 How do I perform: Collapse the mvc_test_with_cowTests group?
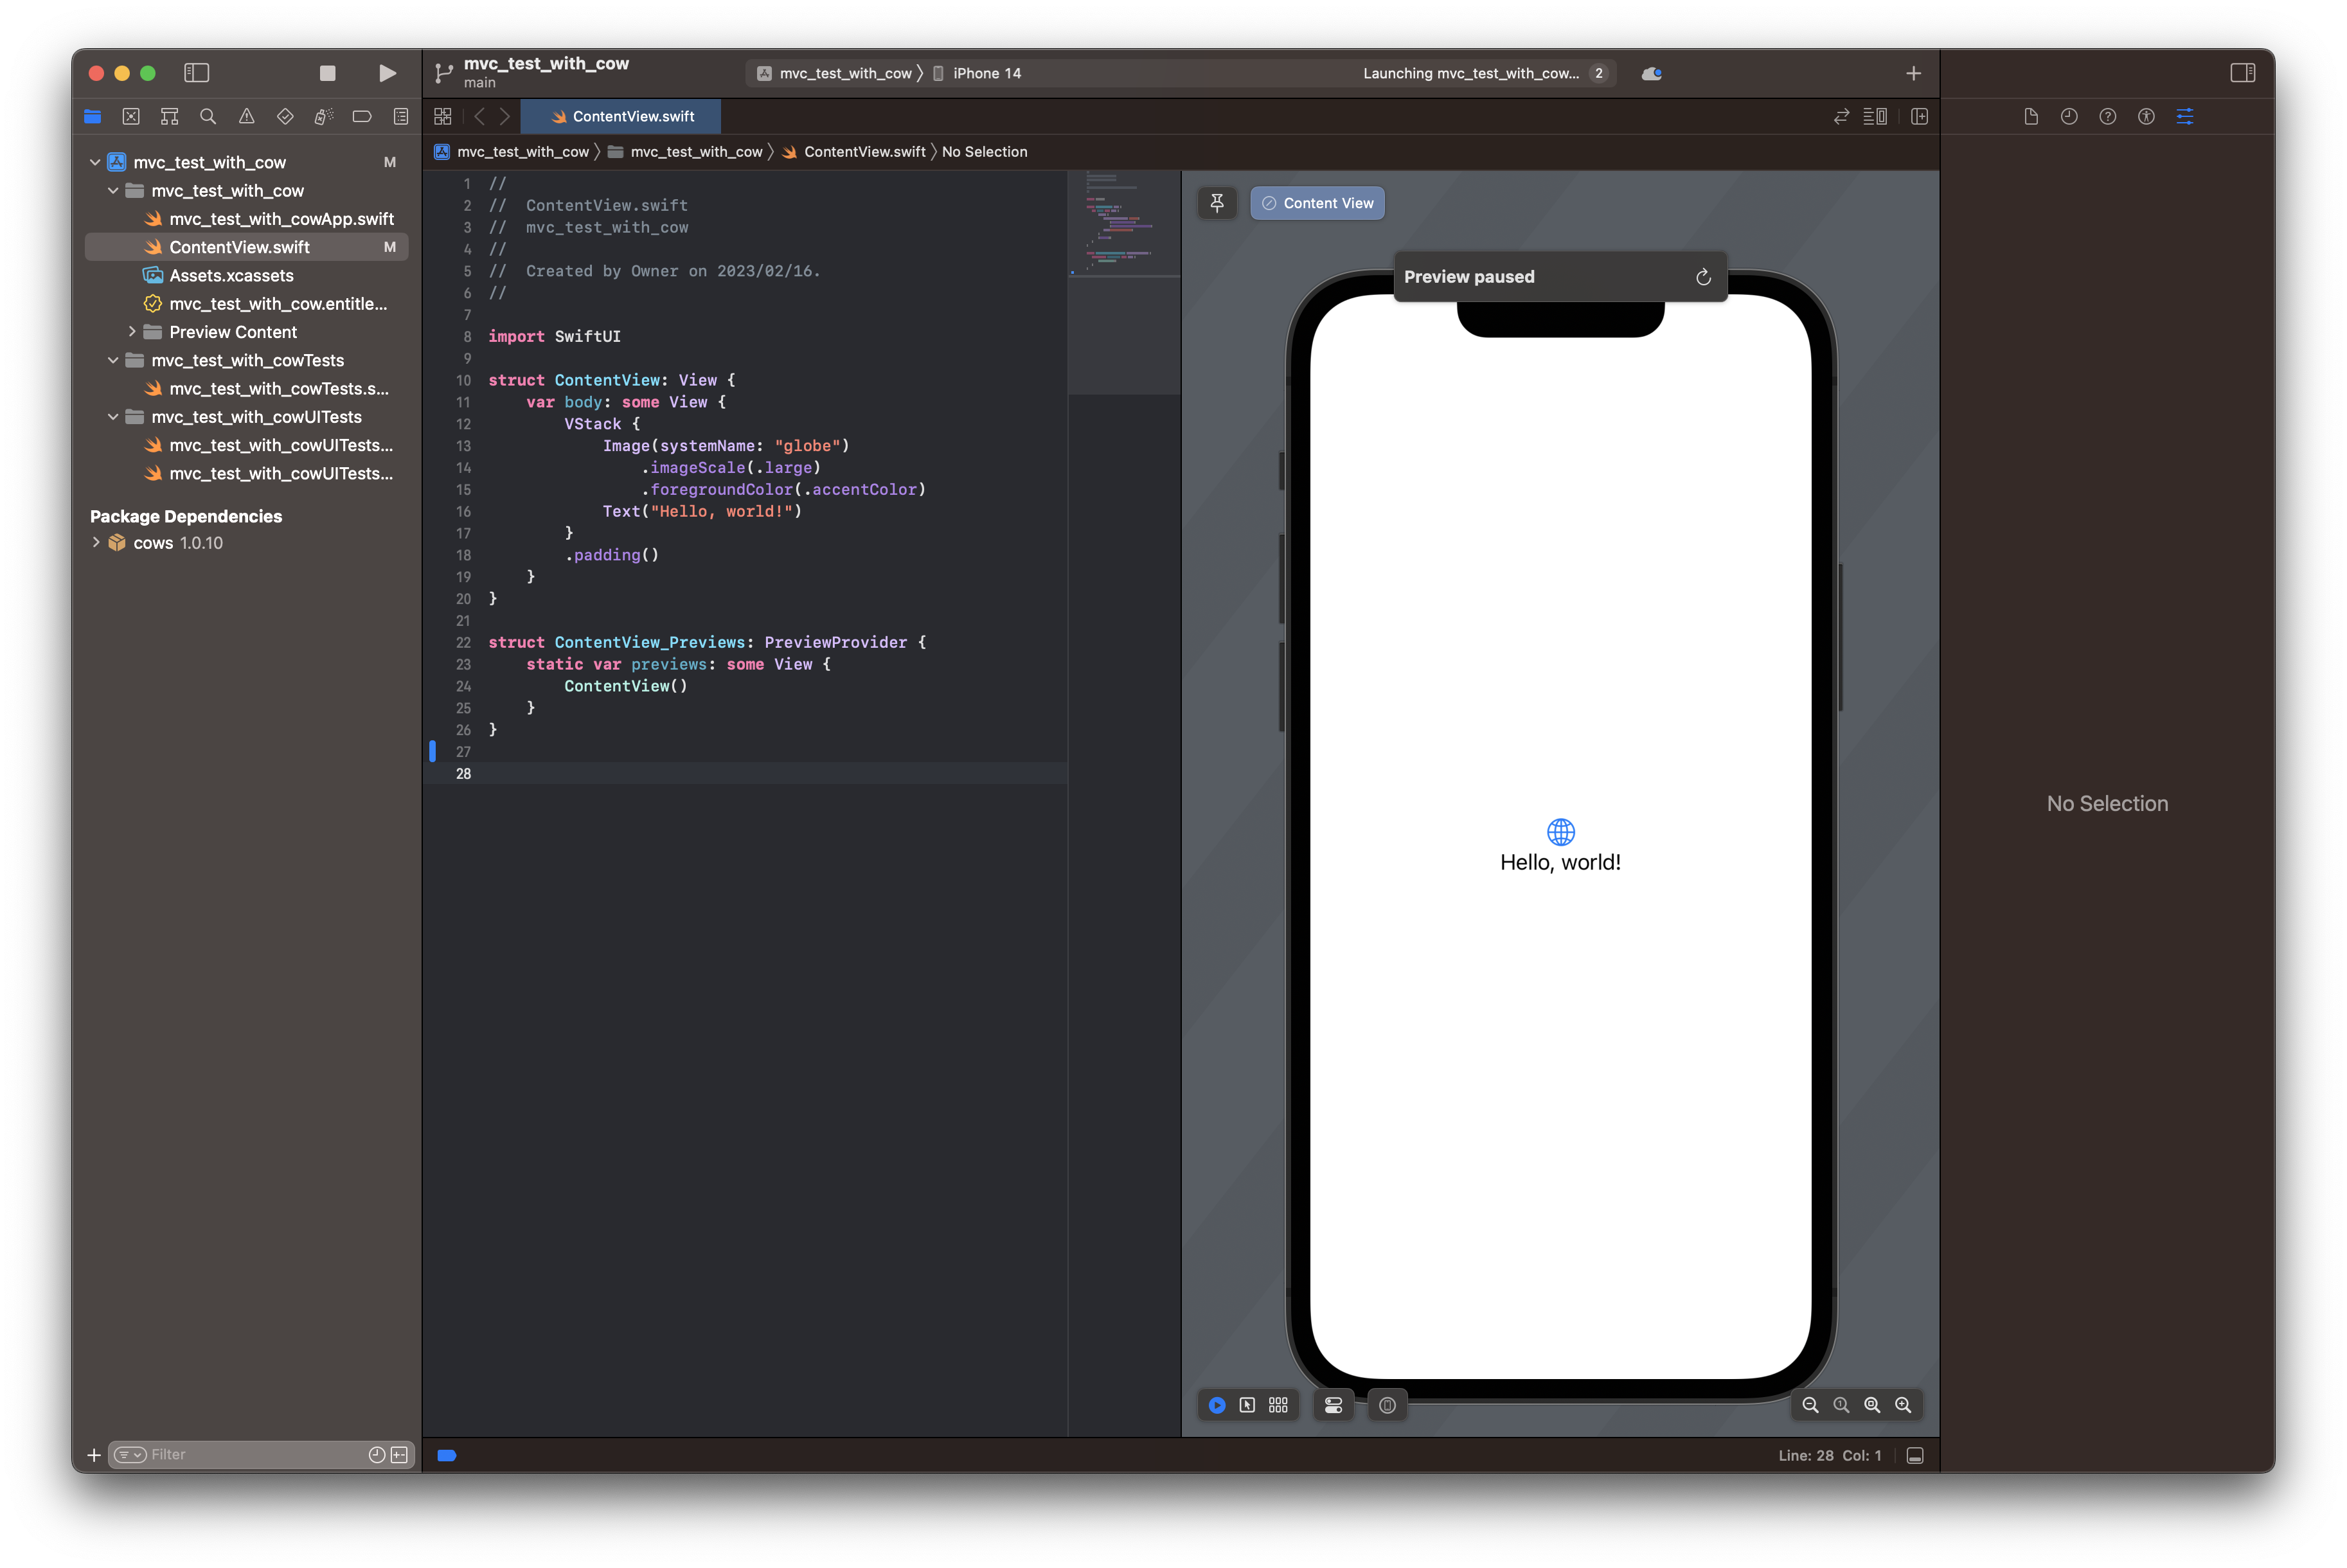tap(113, 360)
